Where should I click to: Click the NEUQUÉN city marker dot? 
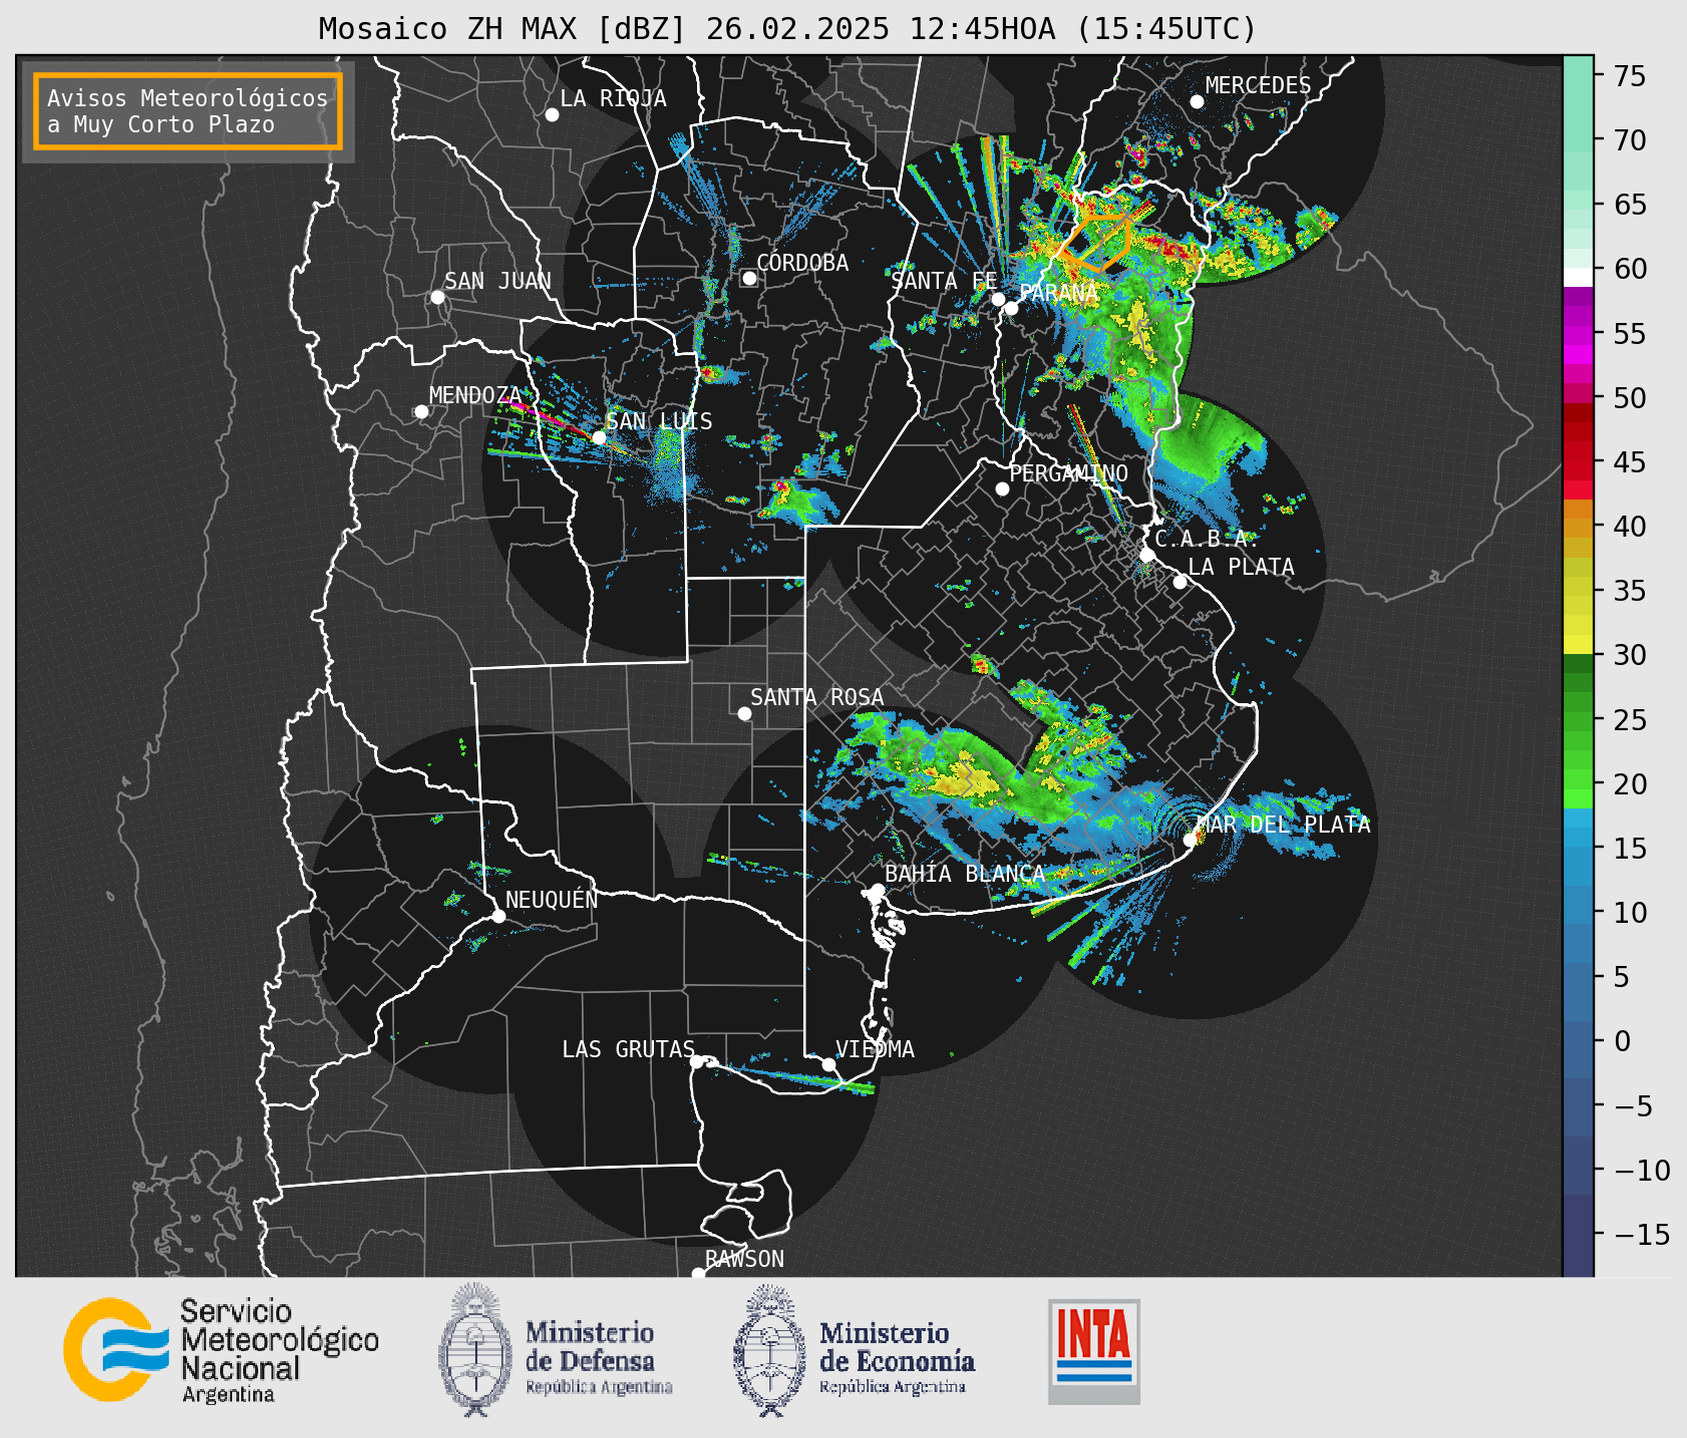point(498,916)
